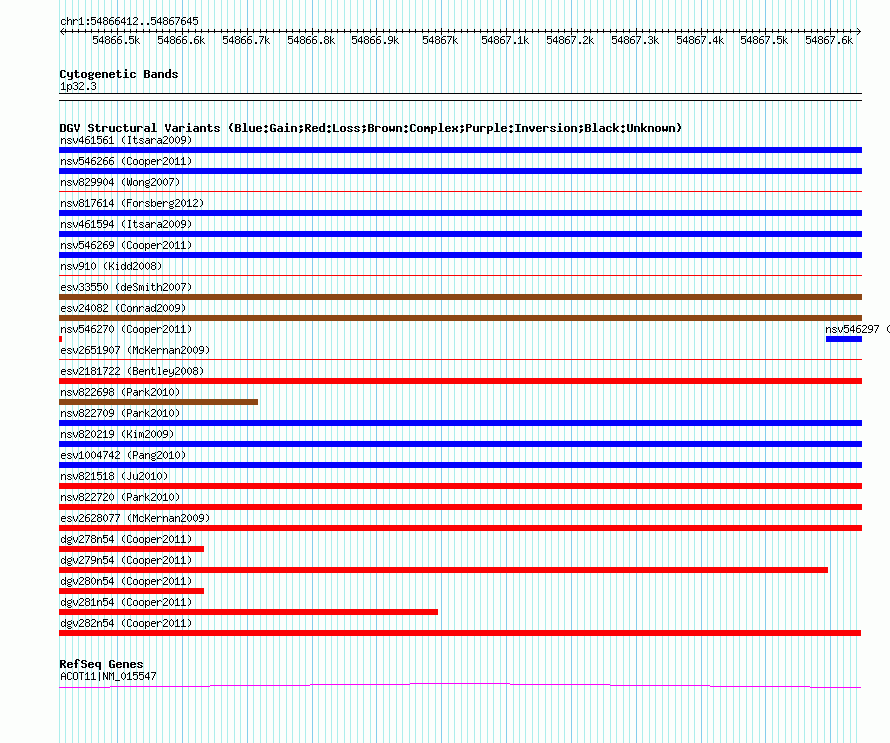Open the nsv817614 (Forsberg2012) variant label
The height and width of the screenshot is (743, 890).
tap(132, 203)
